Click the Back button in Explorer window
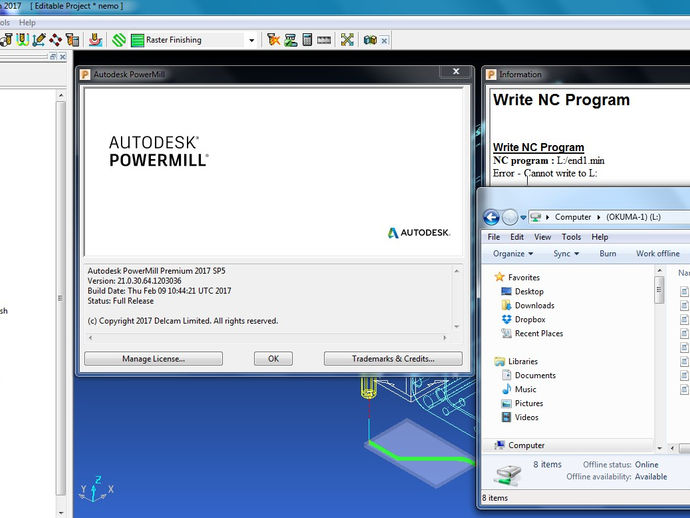This screenshot has width=690, height=518. coord(491,217)
